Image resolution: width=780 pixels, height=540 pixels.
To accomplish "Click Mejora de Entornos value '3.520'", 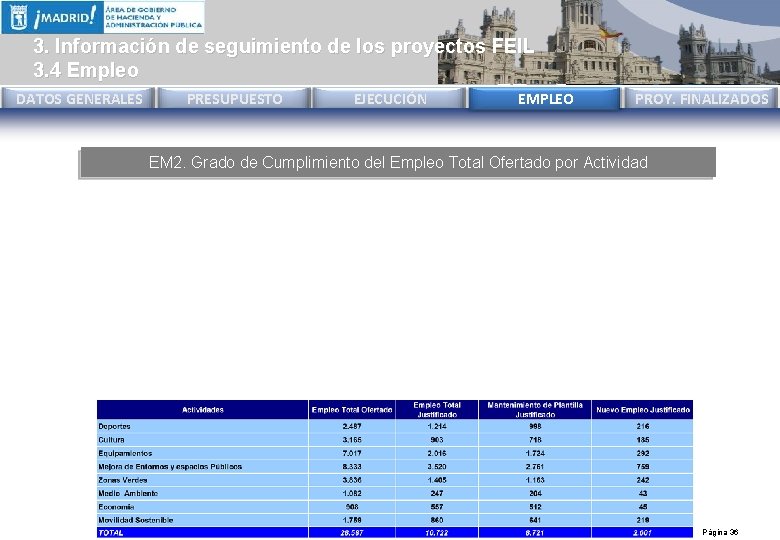I will 437,466.
